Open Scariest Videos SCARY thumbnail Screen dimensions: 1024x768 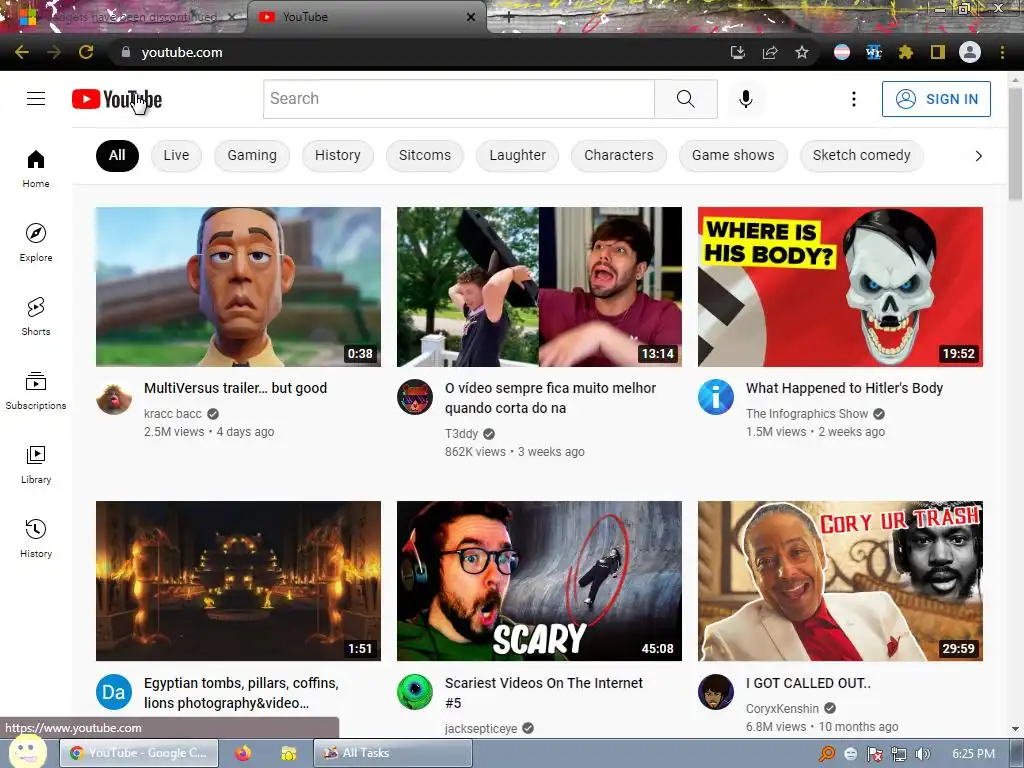pyautogui.click(x=539, y=581)
